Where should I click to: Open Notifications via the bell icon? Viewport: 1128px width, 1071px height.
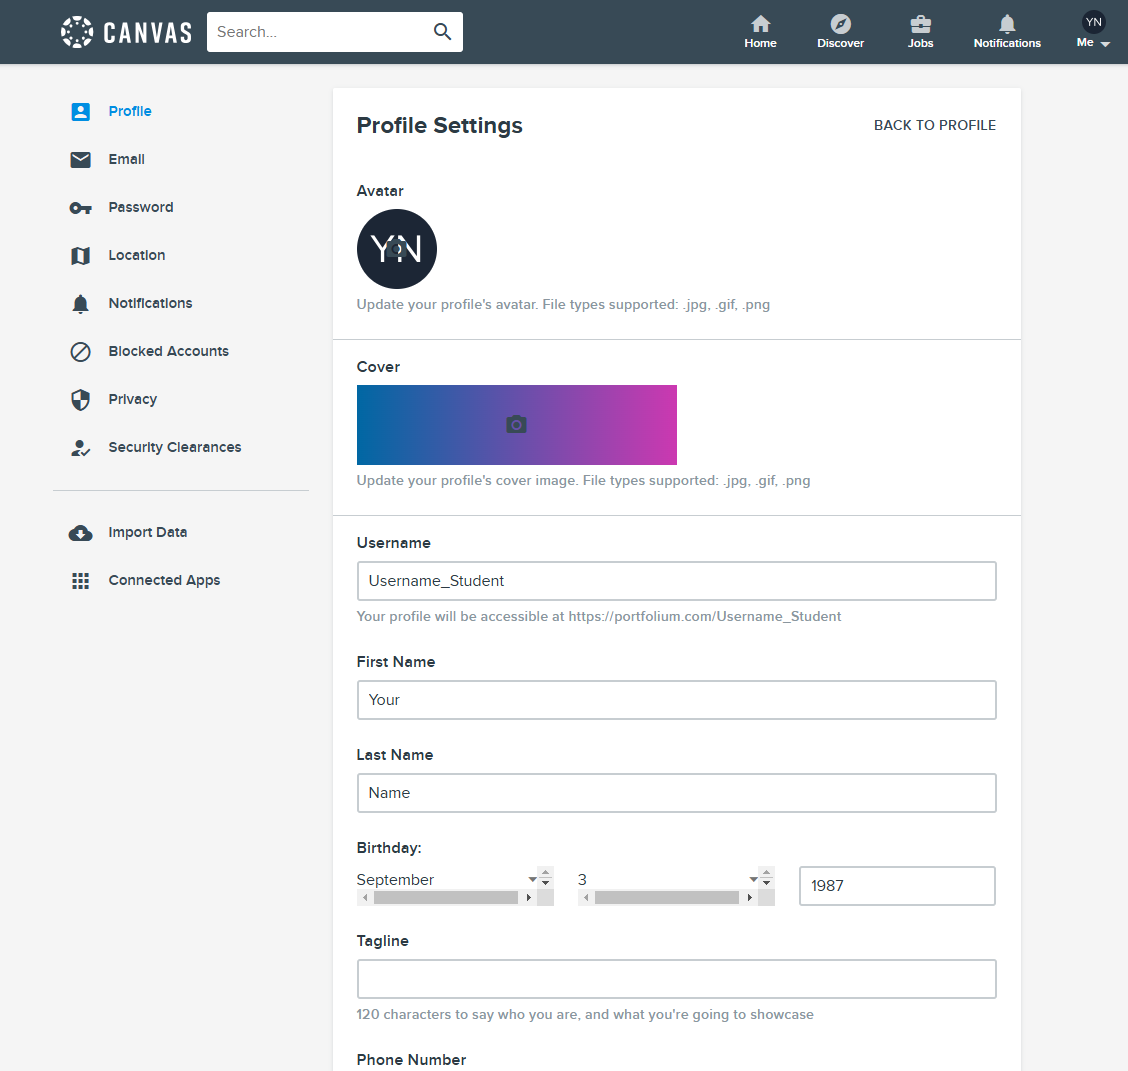(1006, 24)
